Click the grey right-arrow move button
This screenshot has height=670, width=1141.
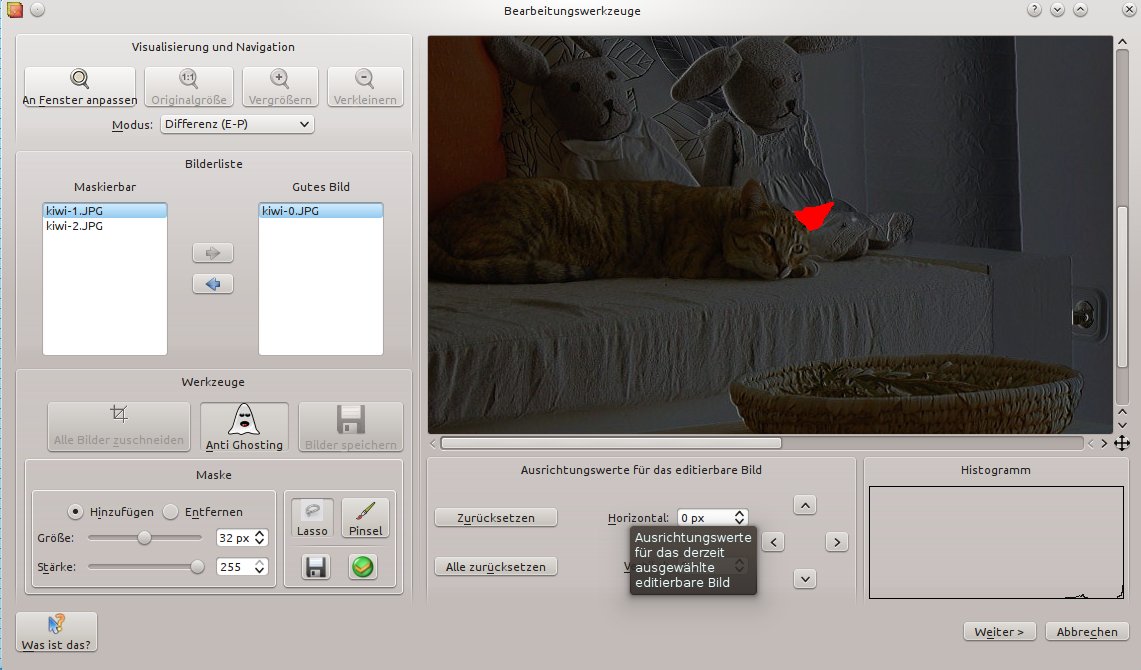(x=213, y=253)
